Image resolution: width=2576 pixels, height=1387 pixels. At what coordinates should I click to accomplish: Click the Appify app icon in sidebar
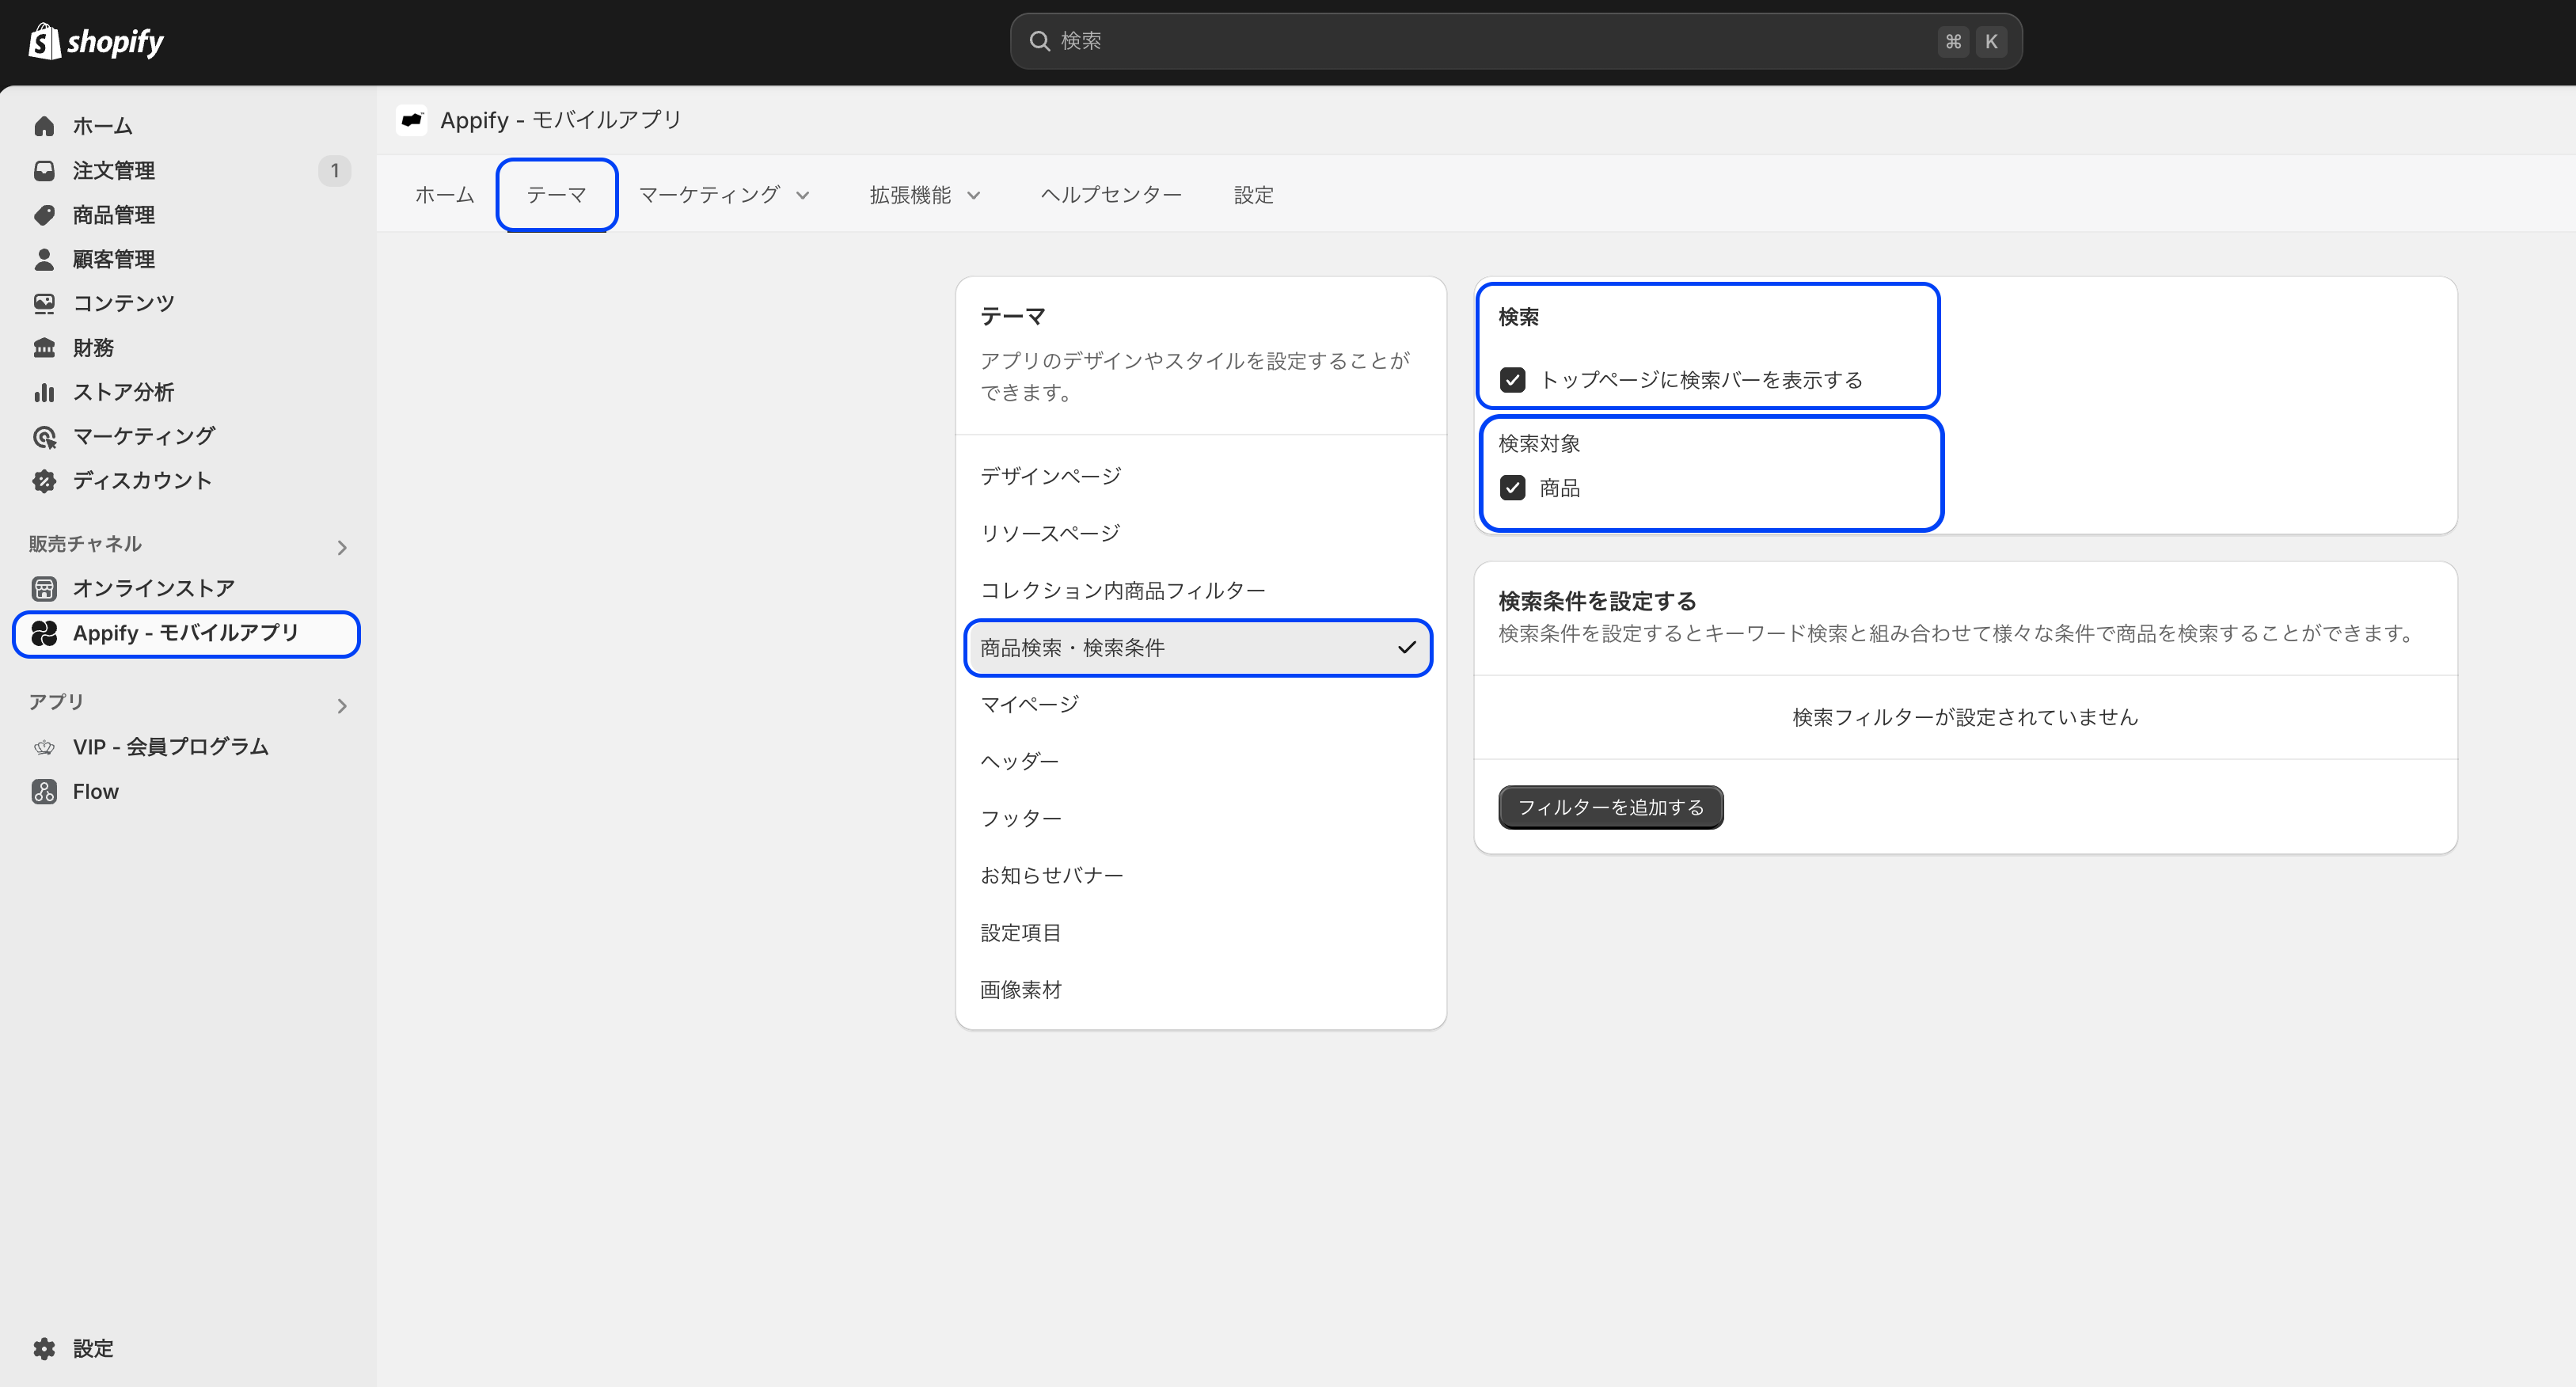tap(44, 633)
